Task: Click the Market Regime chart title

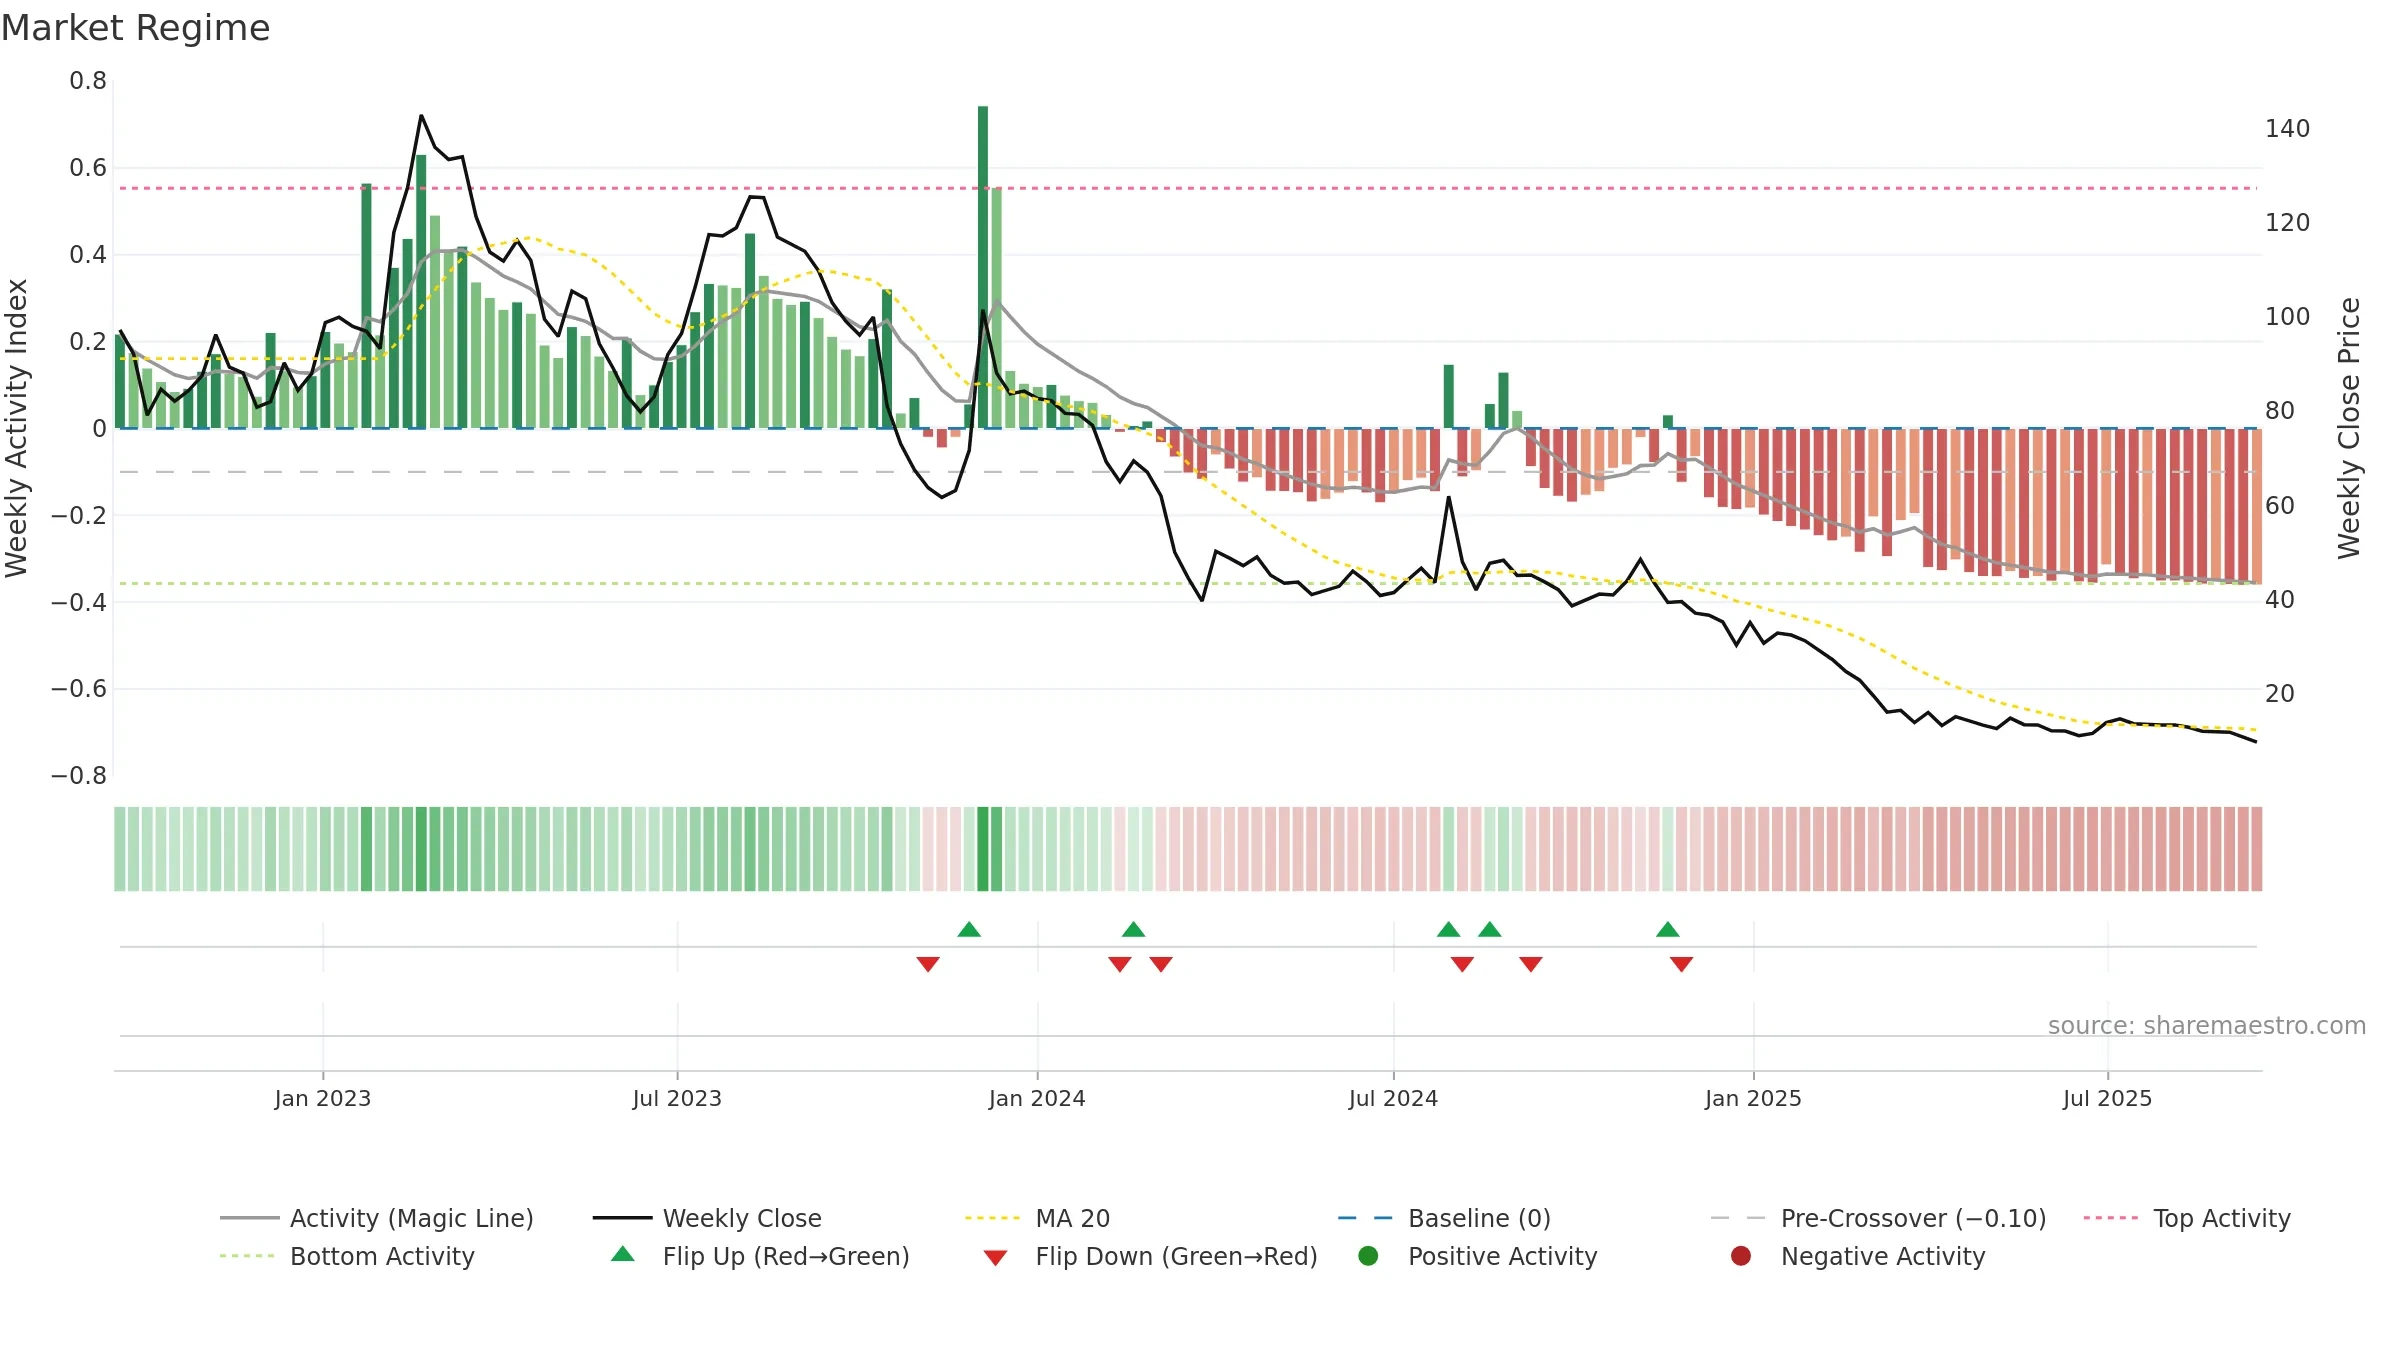Action: [136, 28]
